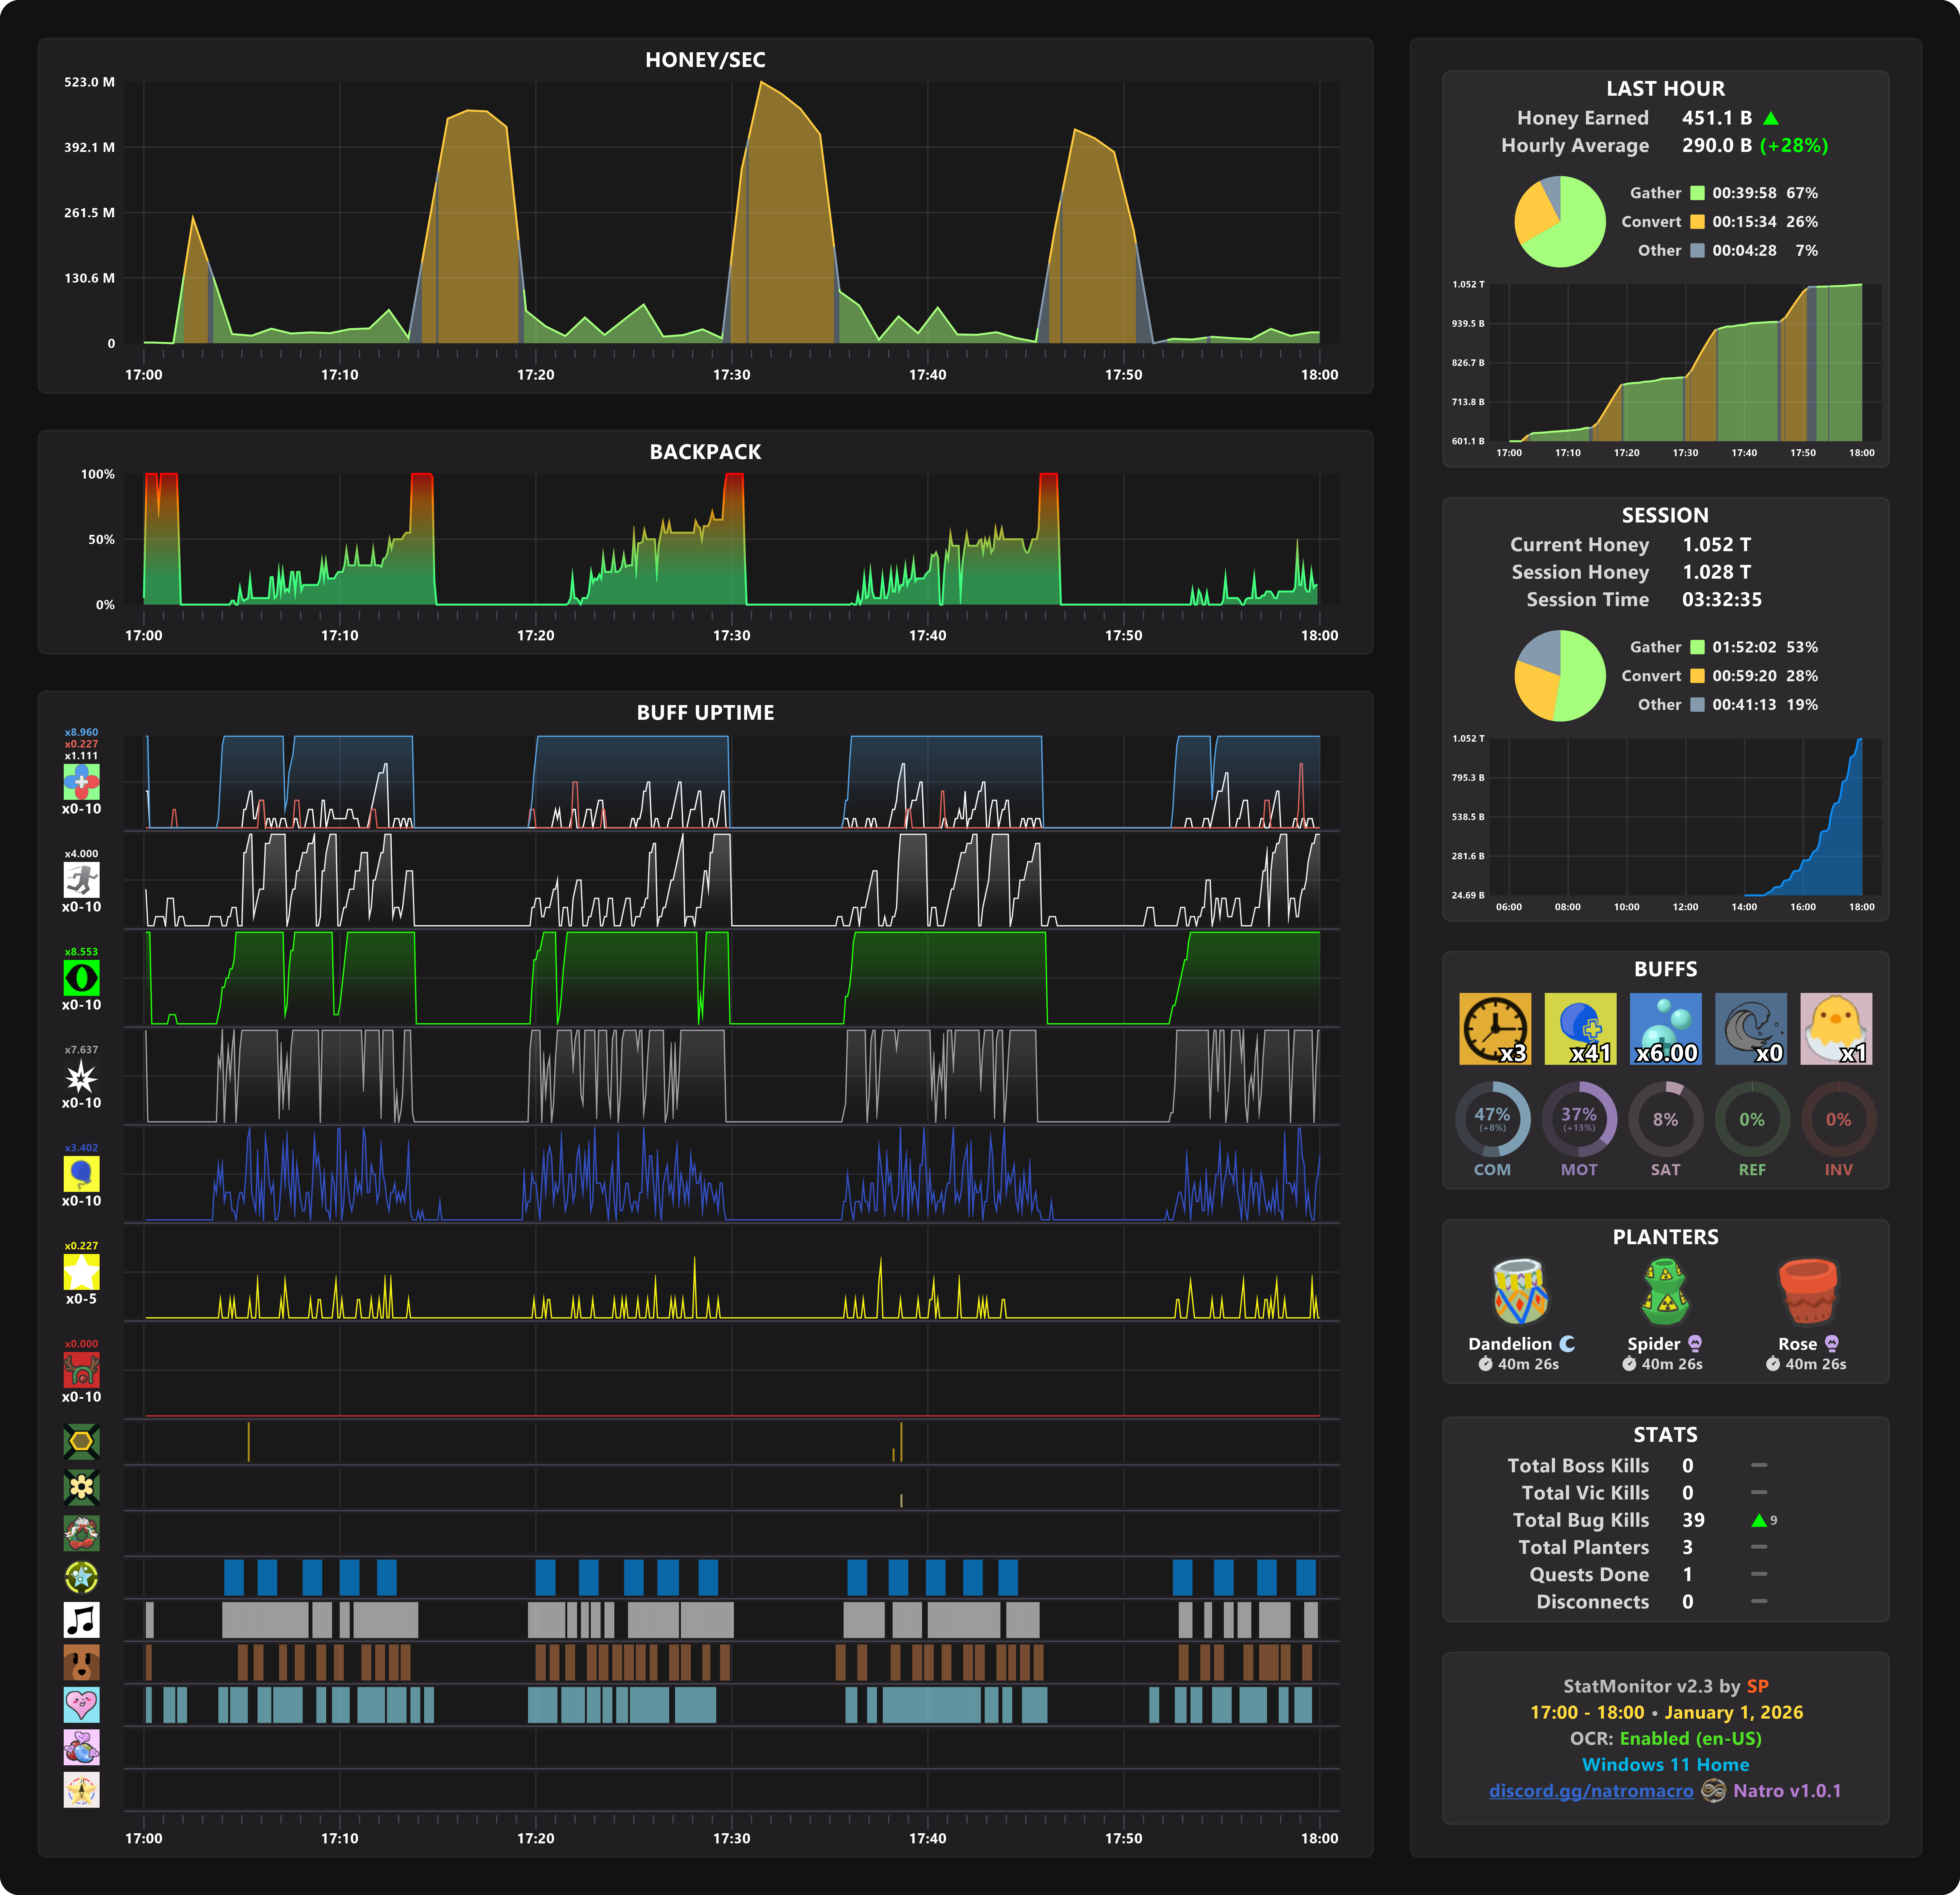Click the yellow Convert legend swatch in Session

1697,676
